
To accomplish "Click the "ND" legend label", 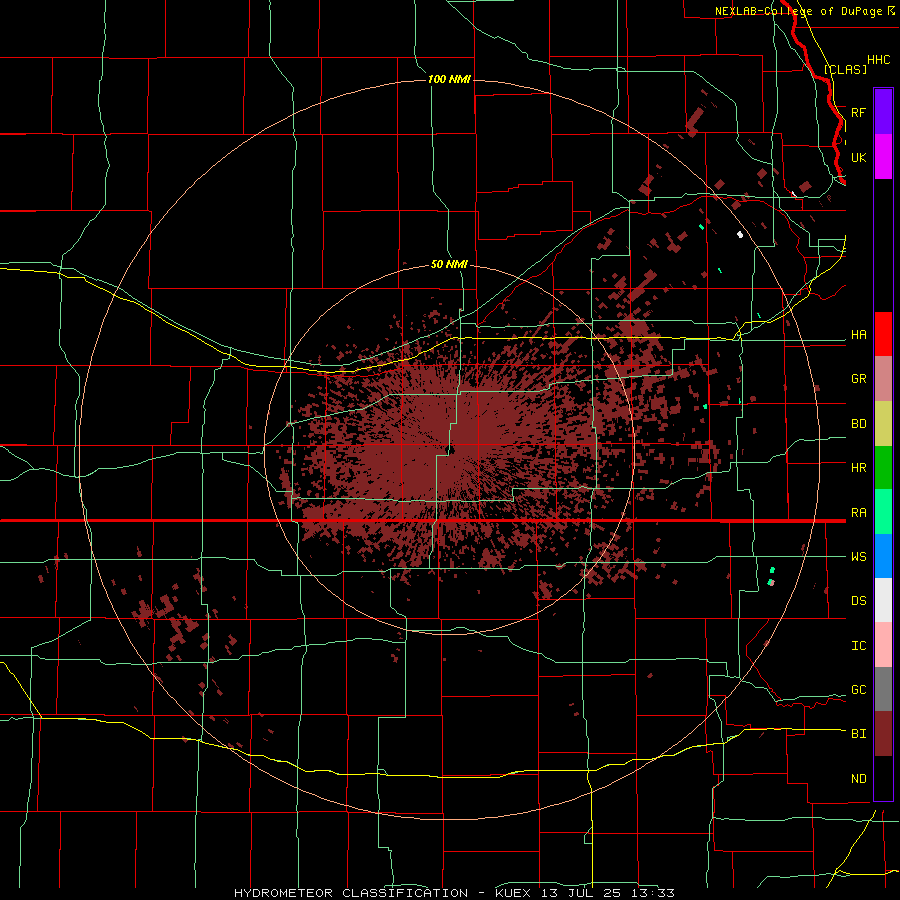I will (x=858, y=779).
